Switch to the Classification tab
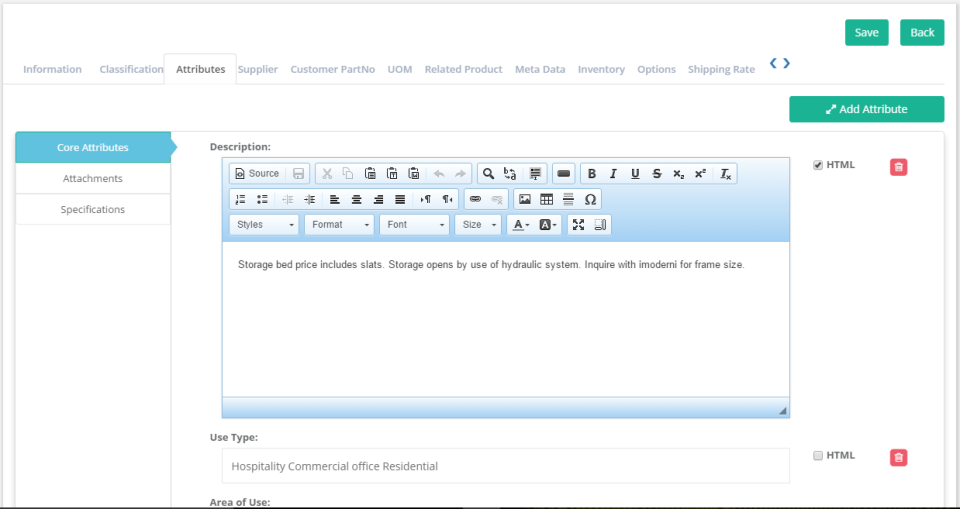 pyautogui.click(x=131, y=69)
